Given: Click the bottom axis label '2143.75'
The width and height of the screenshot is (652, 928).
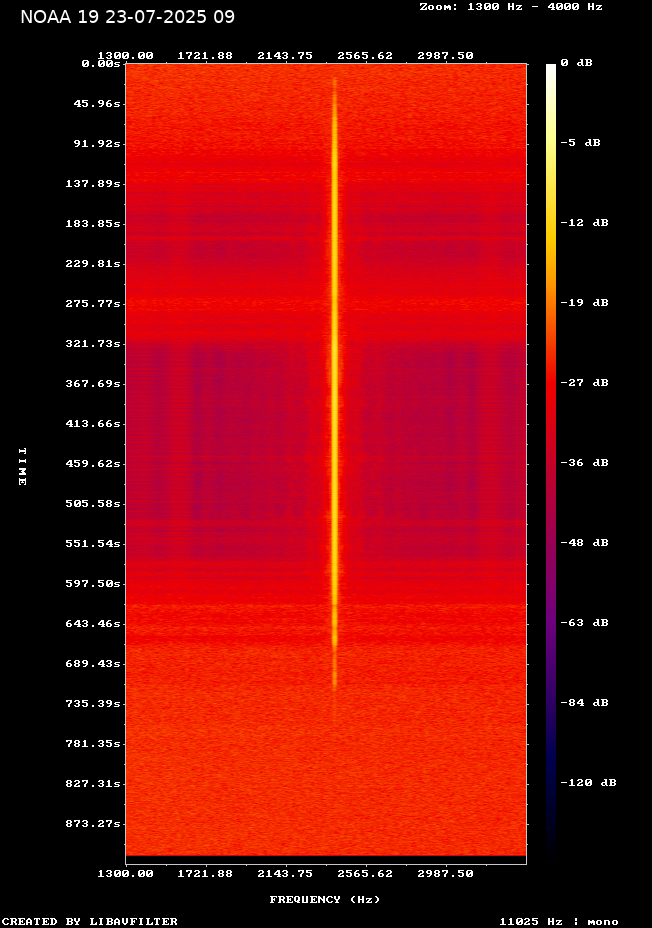Looking at the screenshot, I should [x=285, y=874].
